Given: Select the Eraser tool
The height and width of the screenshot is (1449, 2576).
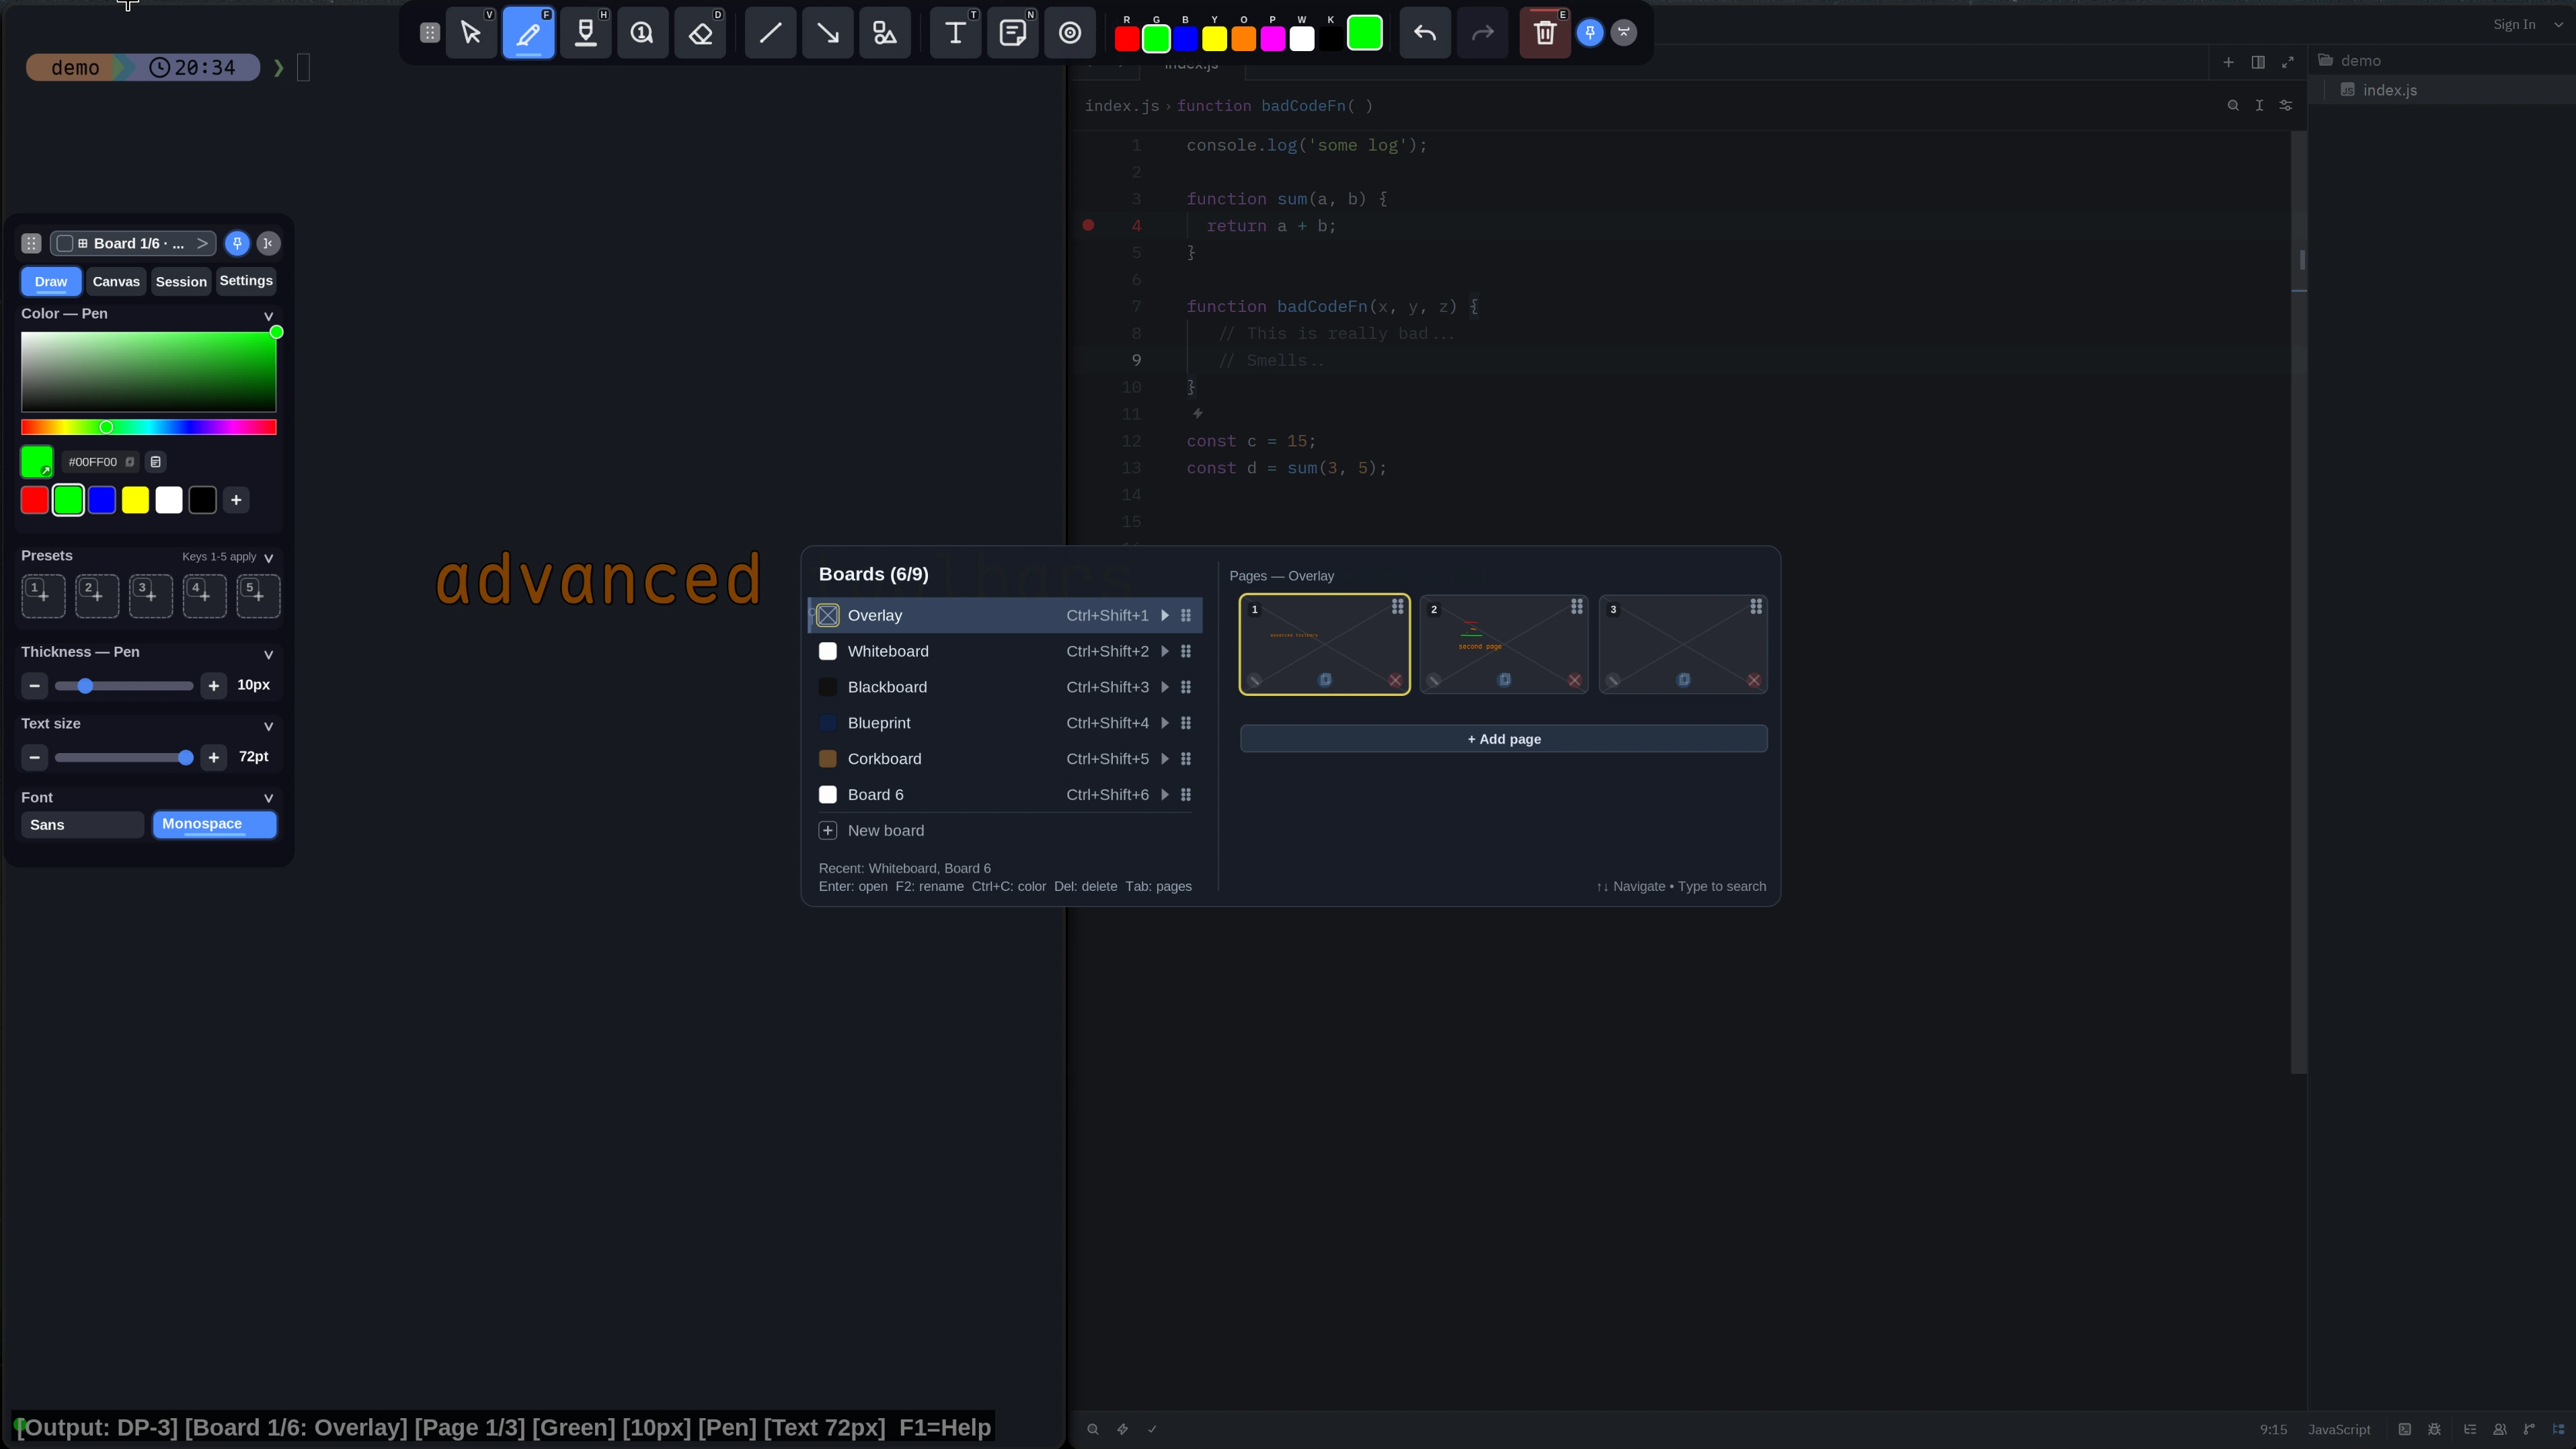Looking at the screenshot, I should (x=700, y=33).
